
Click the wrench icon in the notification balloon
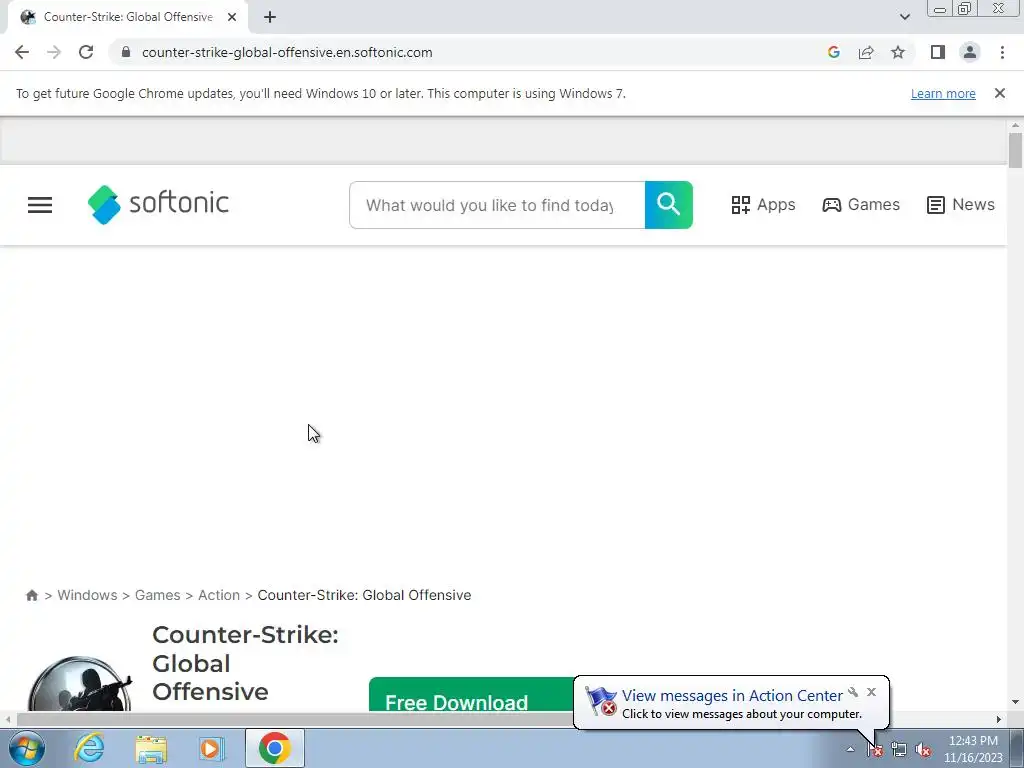[853, 692]
